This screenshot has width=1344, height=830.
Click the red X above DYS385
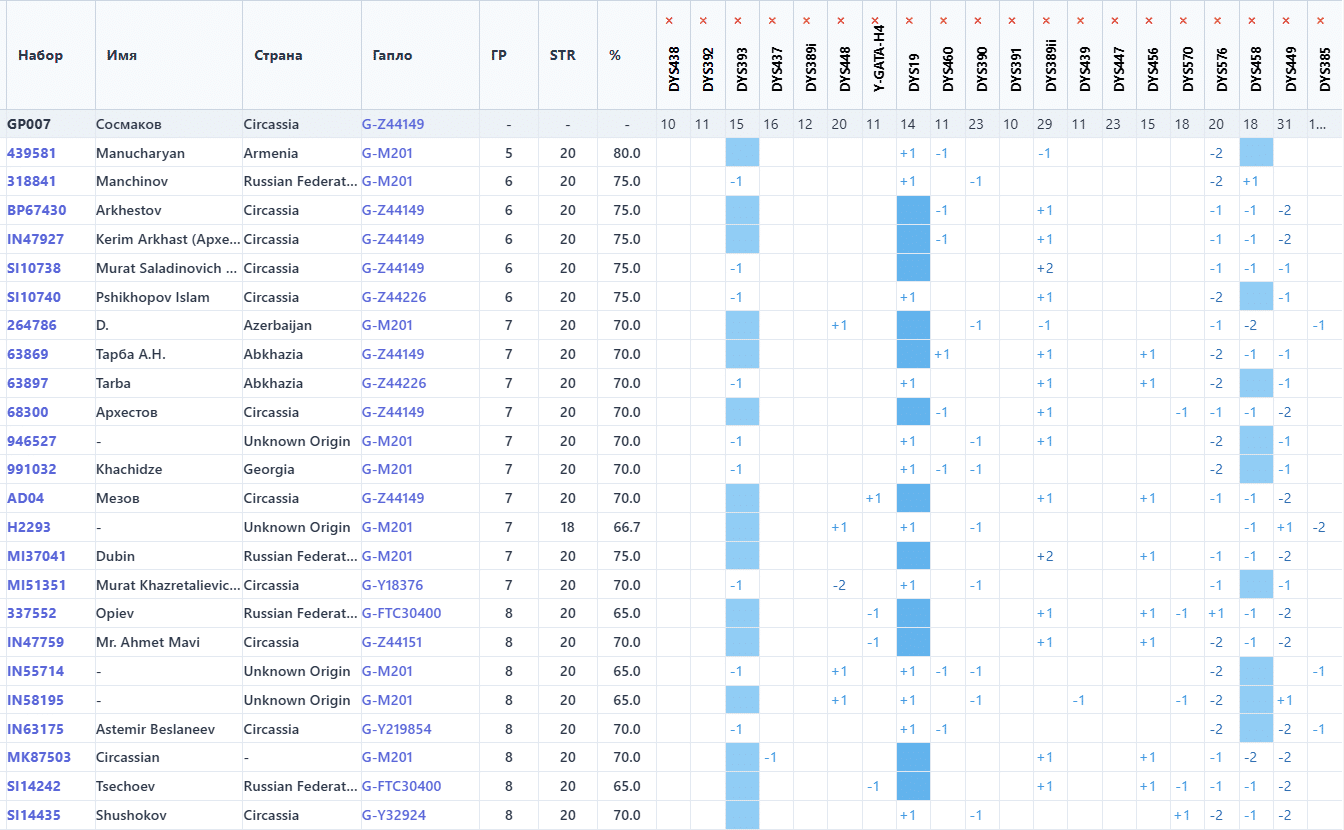click(1320, 21)
